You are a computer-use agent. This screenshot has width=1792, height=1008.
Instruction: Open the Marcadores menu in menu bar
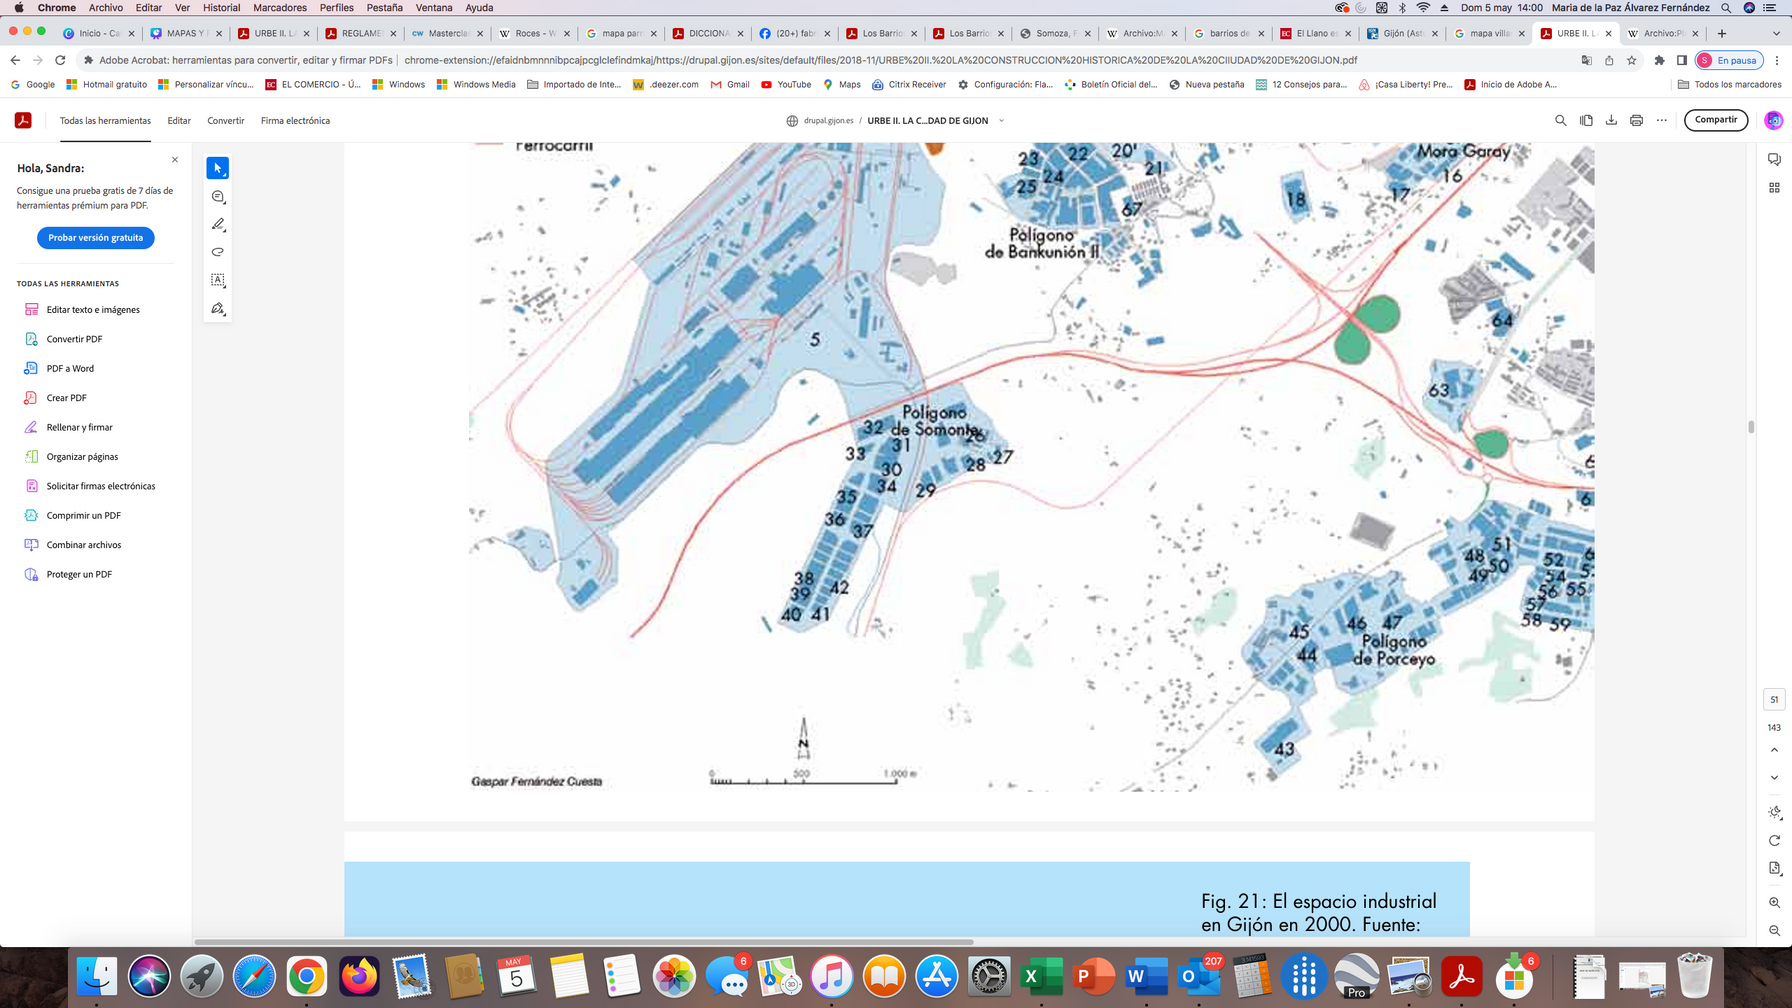(x=280, y=8)
